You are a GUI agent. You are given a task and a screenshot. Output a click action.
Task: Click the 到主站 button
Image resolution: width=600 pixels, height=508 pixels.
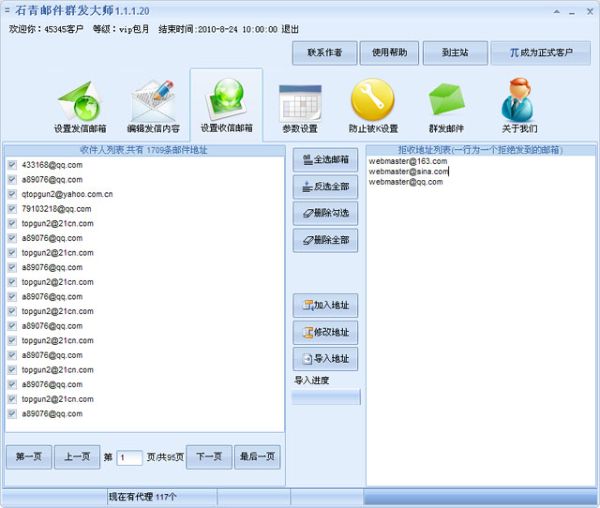[455, 53]
